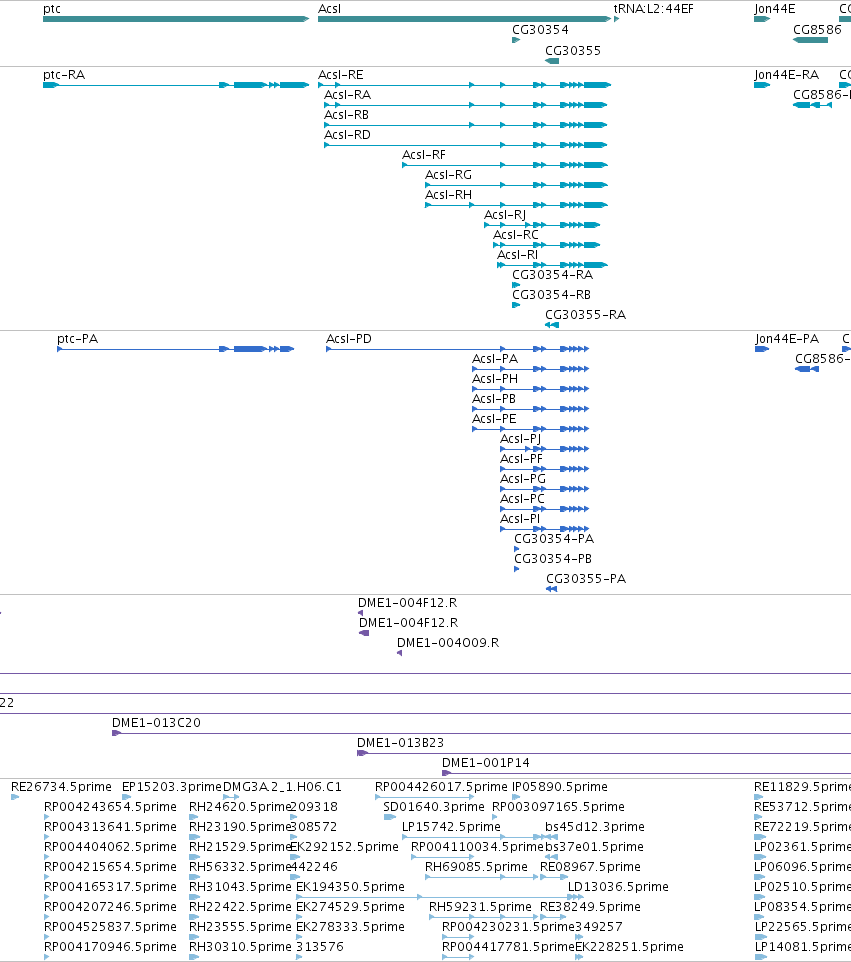Select LD13036.5prime EST label
Viewport: 851px width, 962px height.
click(x=618, y=887)
